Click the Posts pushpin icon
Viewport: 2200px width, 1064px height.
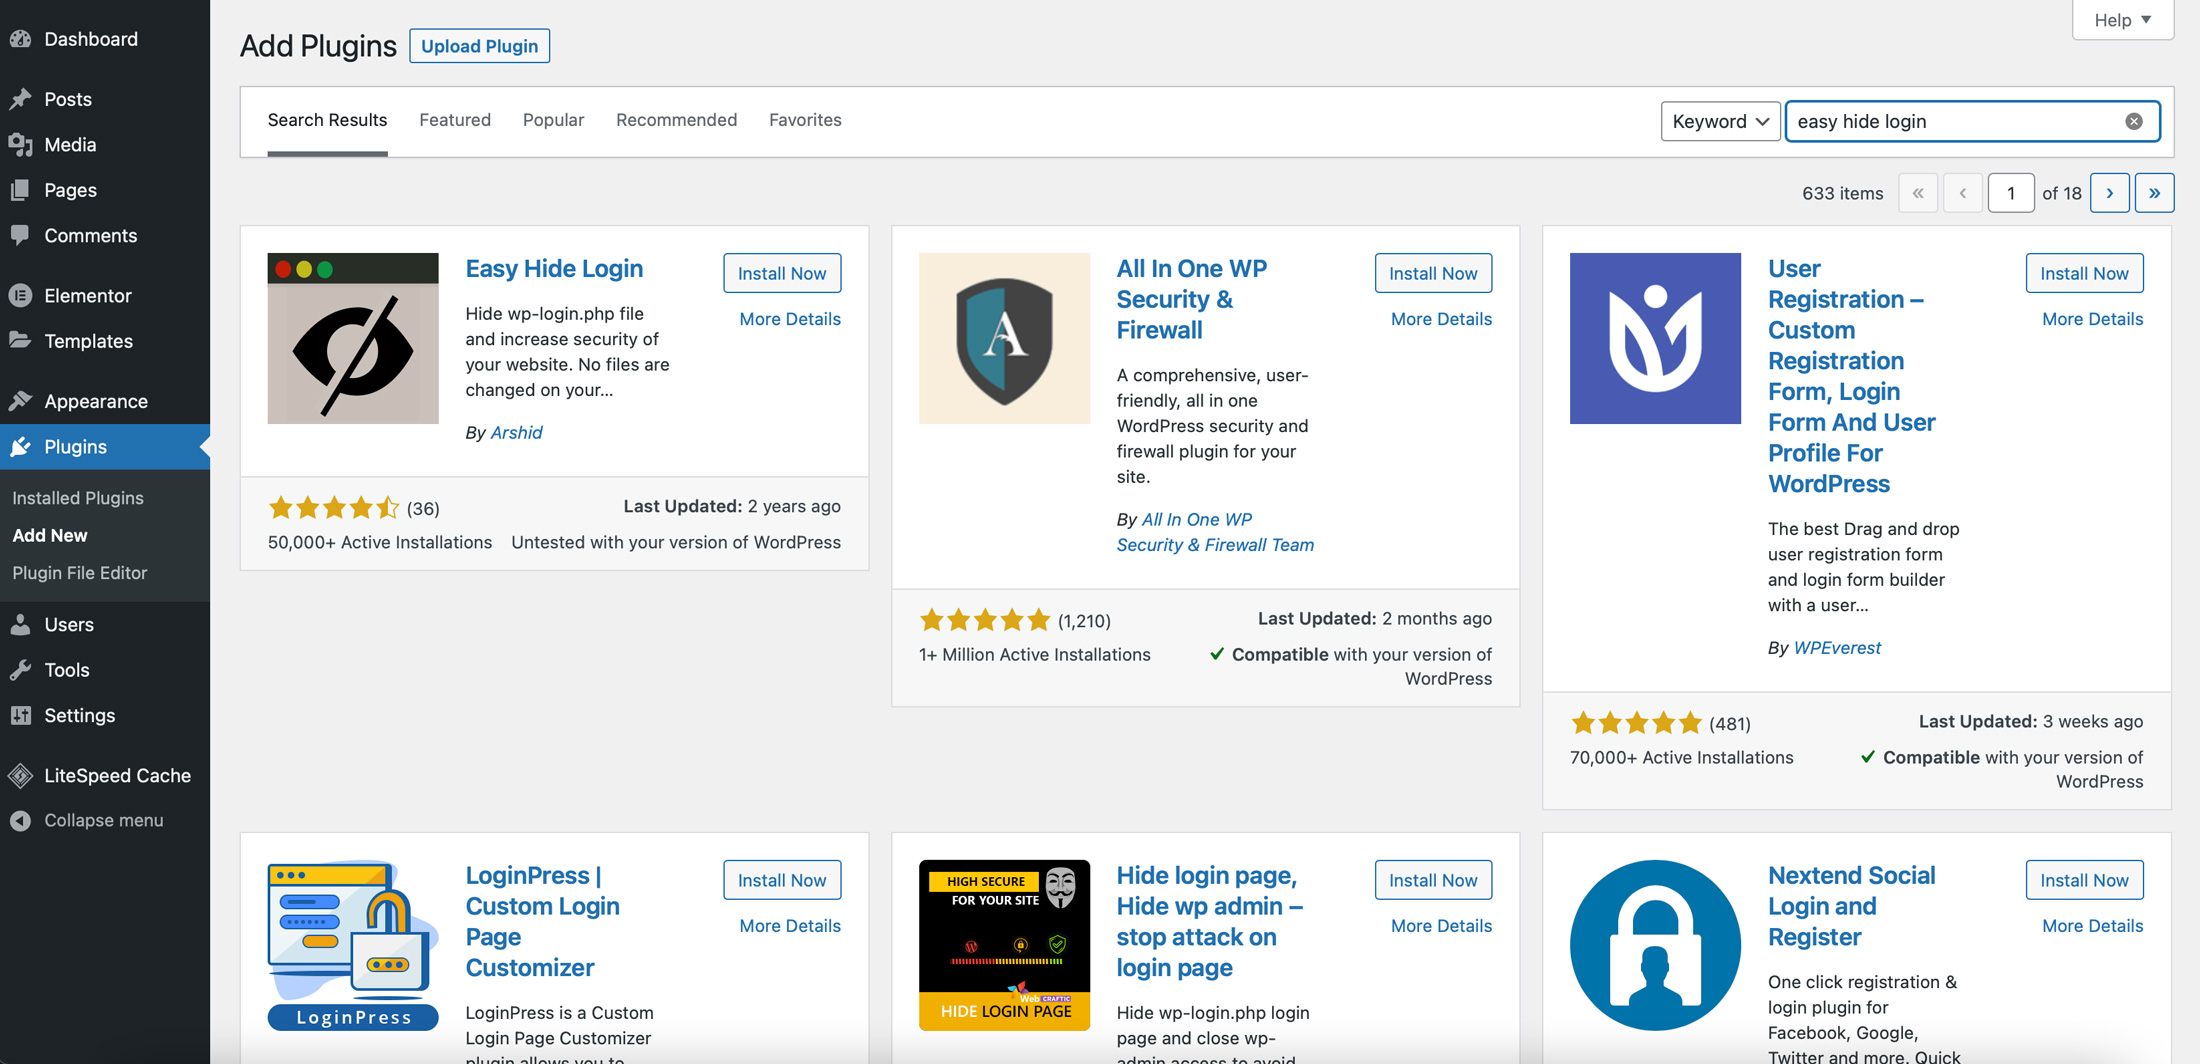tap(20, 99)
